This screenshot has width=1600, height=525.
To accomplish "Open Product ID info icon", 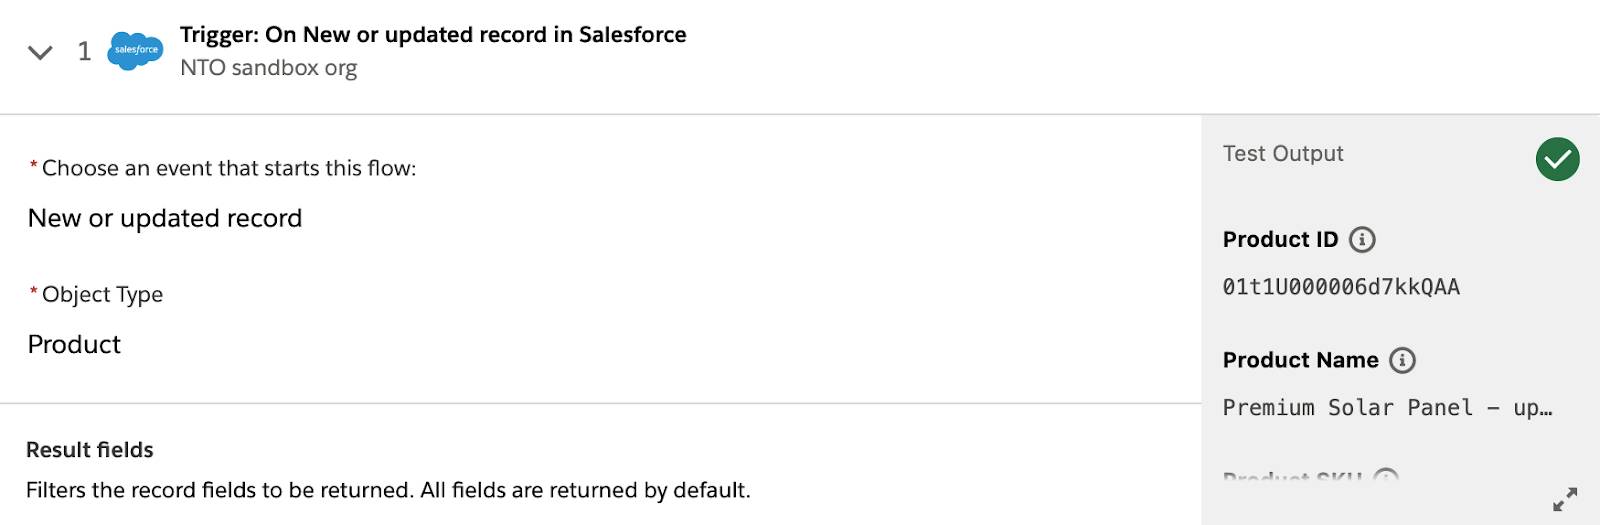I will [1362, 240].
